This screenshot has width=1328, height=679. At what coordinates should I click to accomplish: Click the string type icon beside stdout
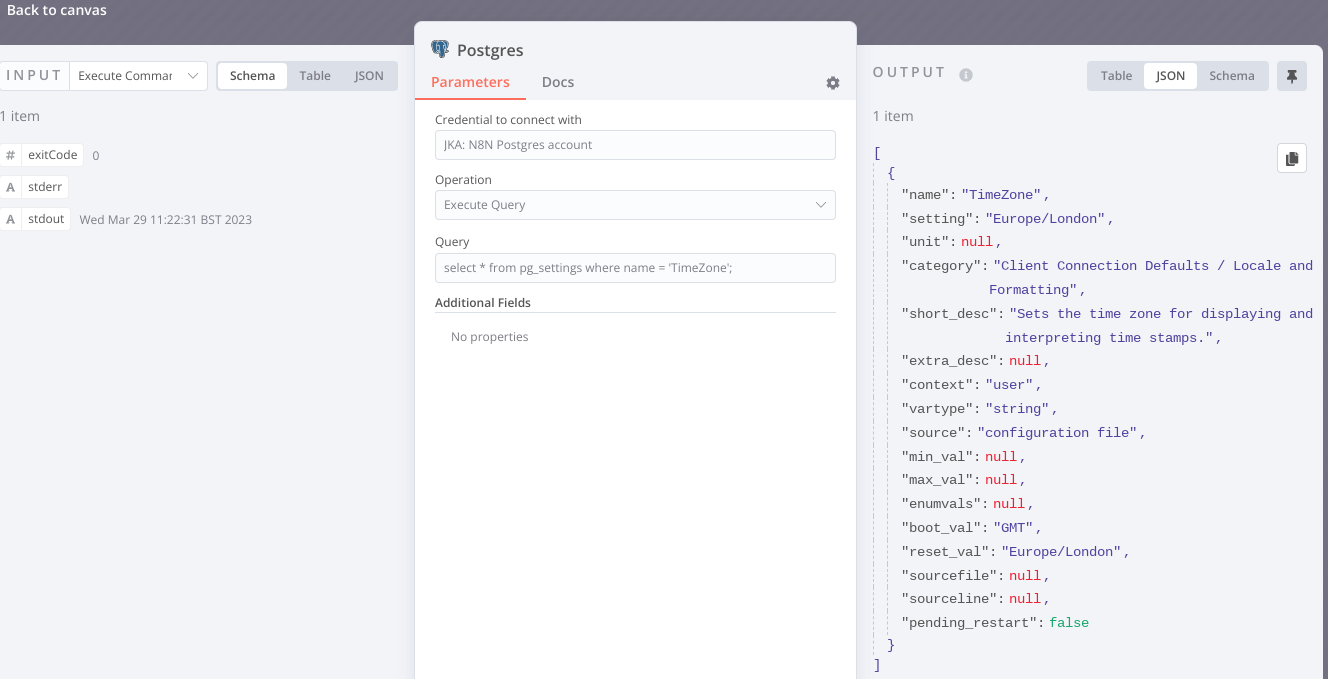10,219
